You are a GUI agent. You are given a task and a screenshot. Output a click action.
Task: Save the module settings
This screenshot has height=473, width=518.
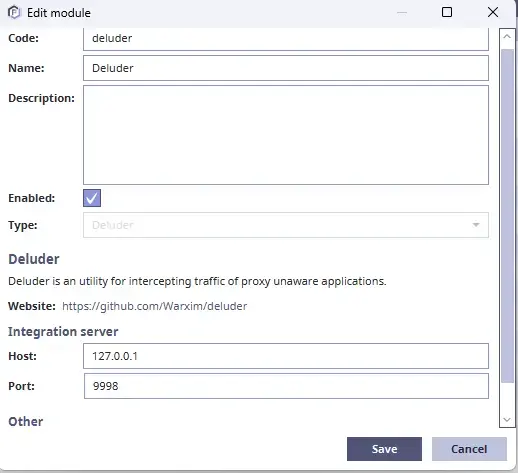click(x=384, y=449)
